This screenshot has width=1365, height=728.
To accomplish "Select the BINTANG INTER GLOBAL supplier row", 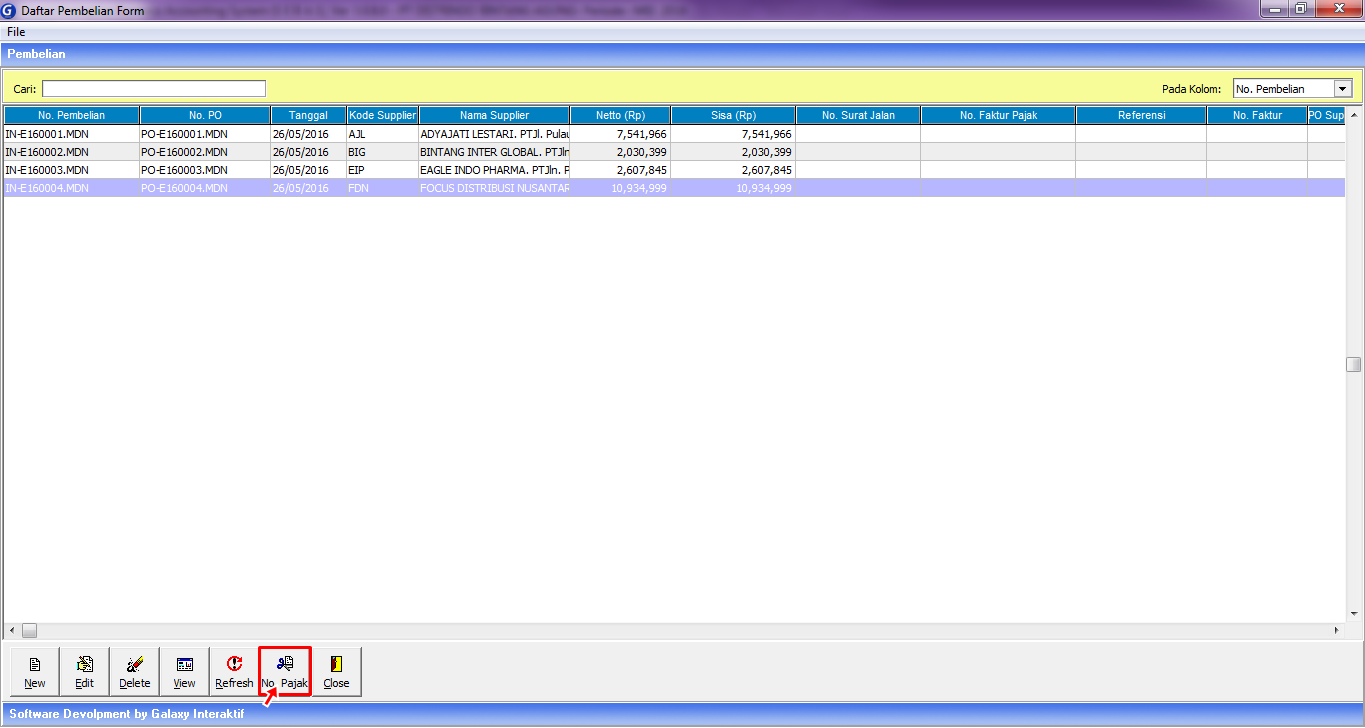I will coord(494,152).
